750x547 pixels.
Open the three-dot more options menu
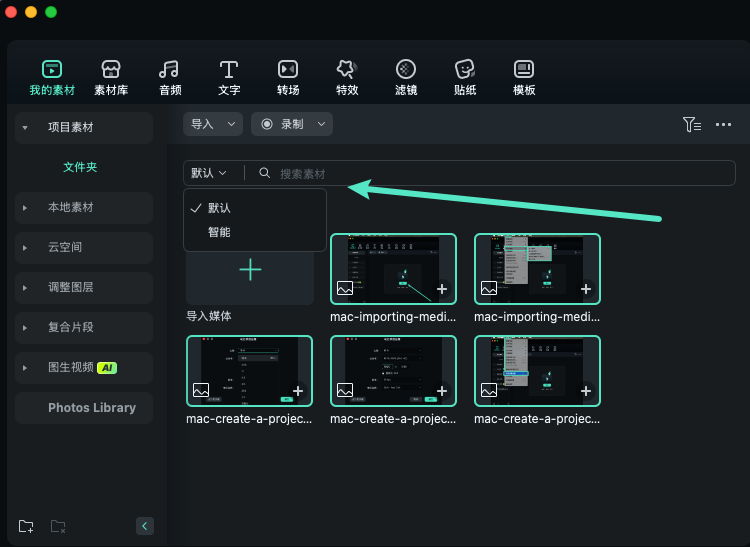point(724,124)
